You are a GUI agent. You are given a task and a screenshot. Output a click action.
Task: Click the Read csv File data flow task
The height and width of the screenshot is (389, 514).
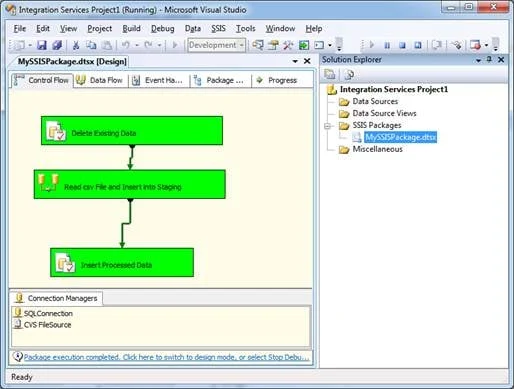[130, 184]
